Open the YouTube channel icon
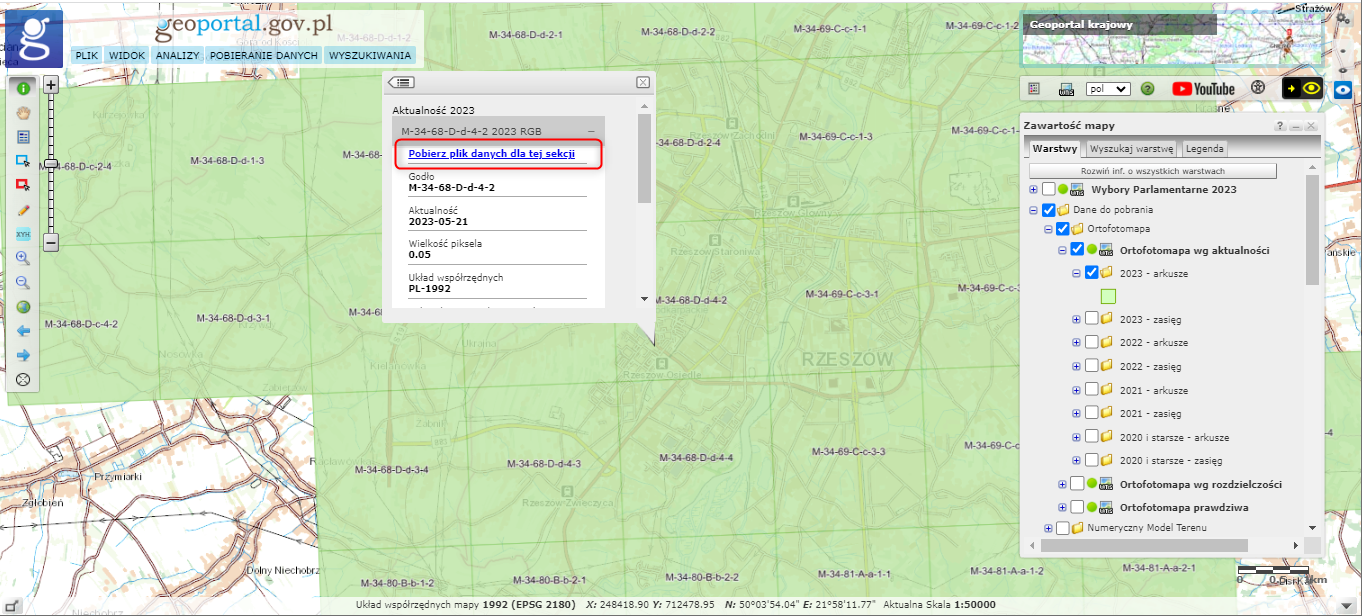The height and width of the screenshot is (616, 1362). click(1203, 89)
